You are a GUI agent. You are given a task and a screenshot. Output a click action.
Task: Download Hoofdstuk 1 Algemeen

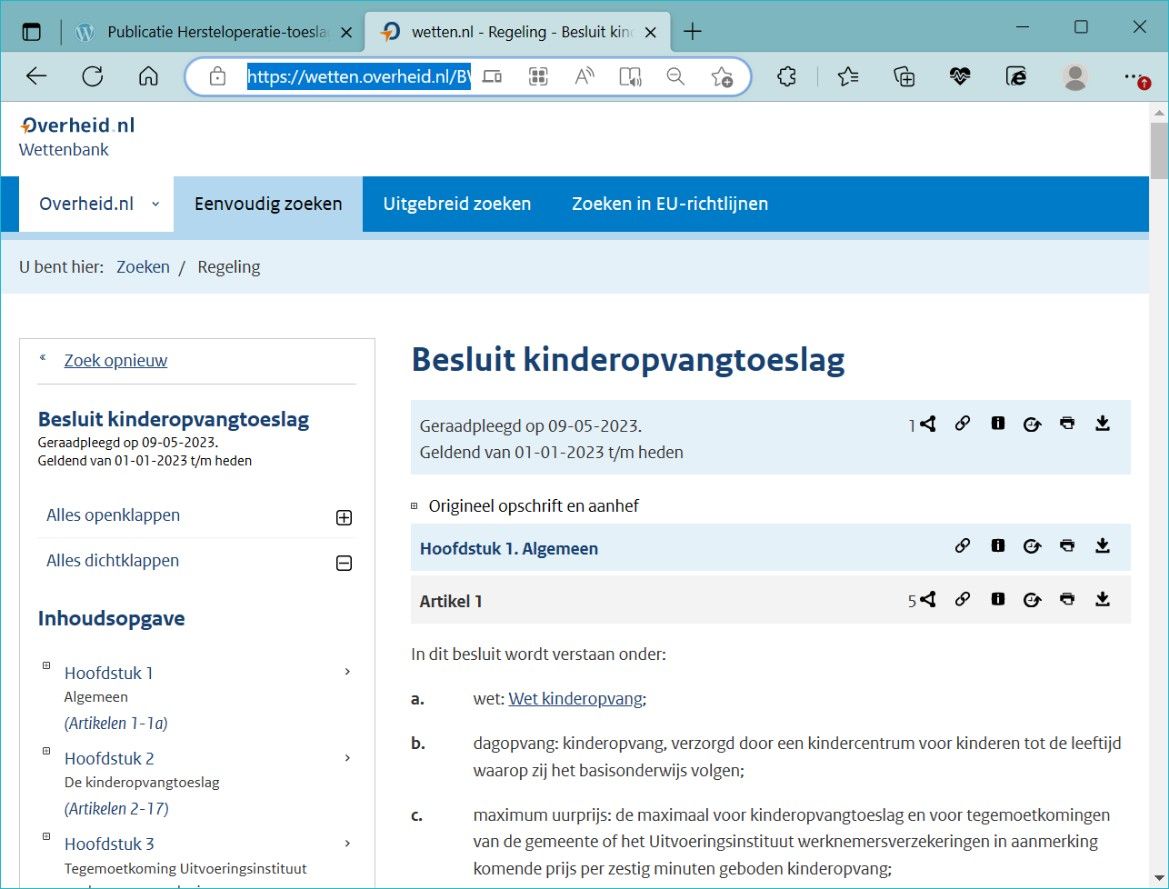(x=1103, y=546)
